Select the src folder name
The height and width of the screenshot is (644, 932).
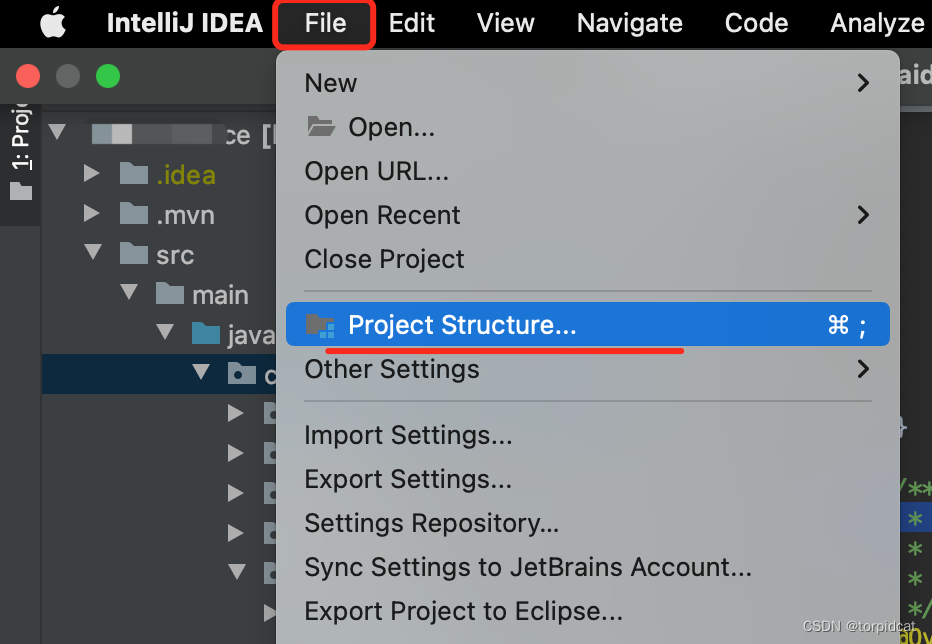click(175, 255)
